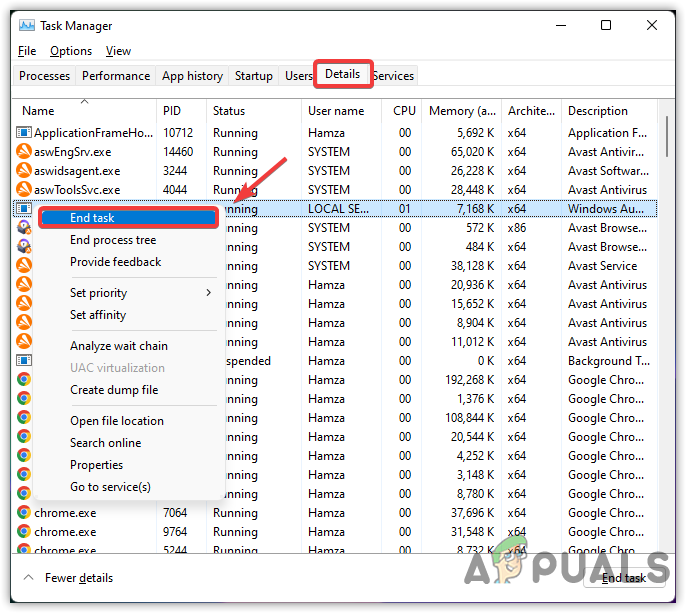Sort by the PID column header
Viewport: 686px width, 613px height.
(181, 111)
